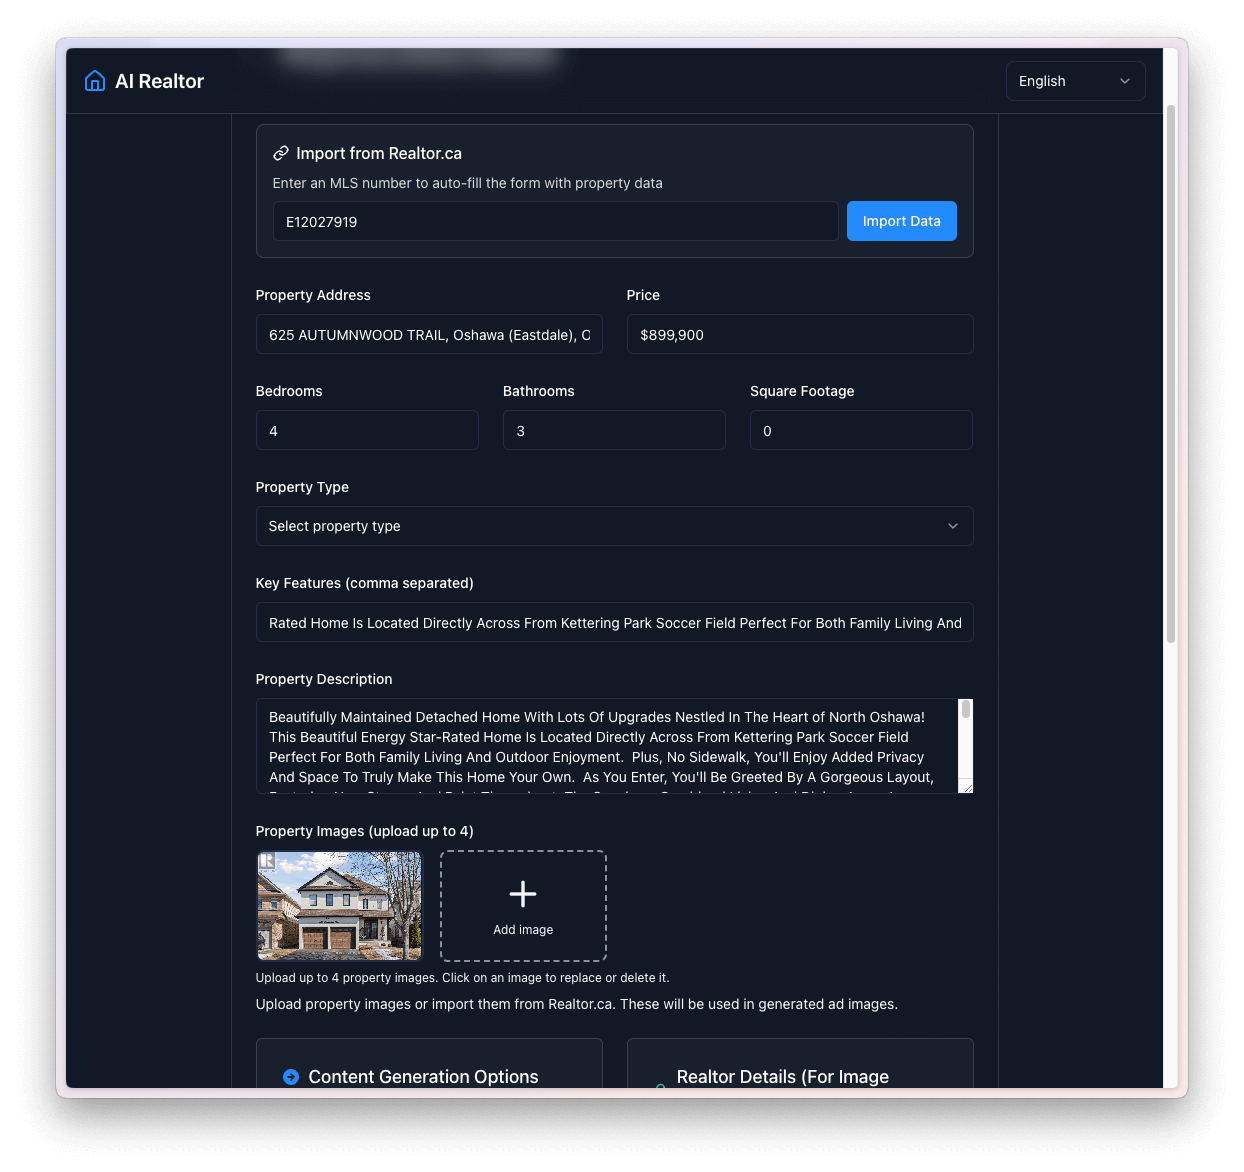The height and width of the screenshot is (1172, 1244).
Task: Click the AI Realtor home logo icon
Action: [95, 81]
